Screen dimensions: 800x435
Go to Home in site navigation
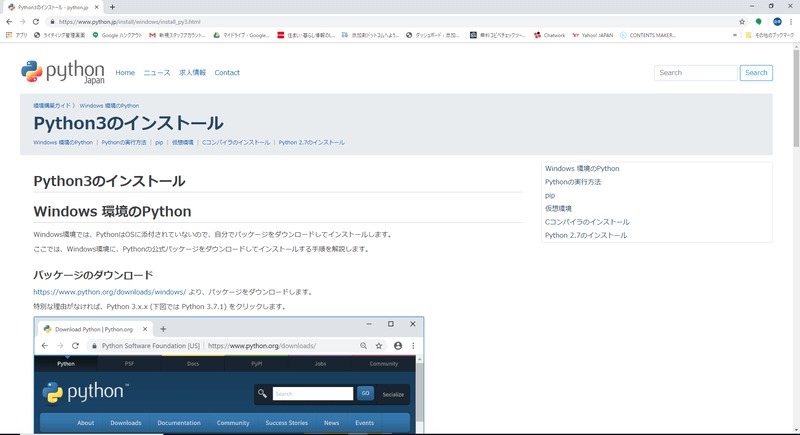coord(125,72)
